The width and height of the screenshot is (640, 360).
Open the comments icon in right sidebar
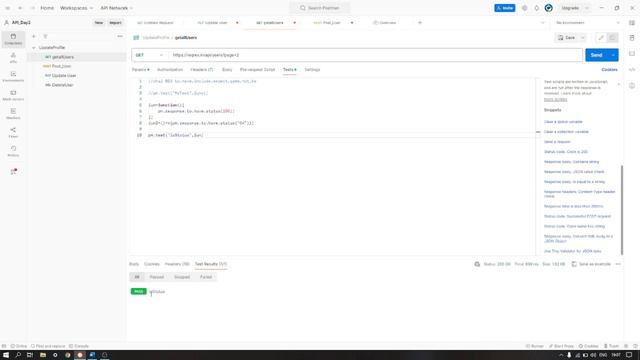click(x=632, y=53)
